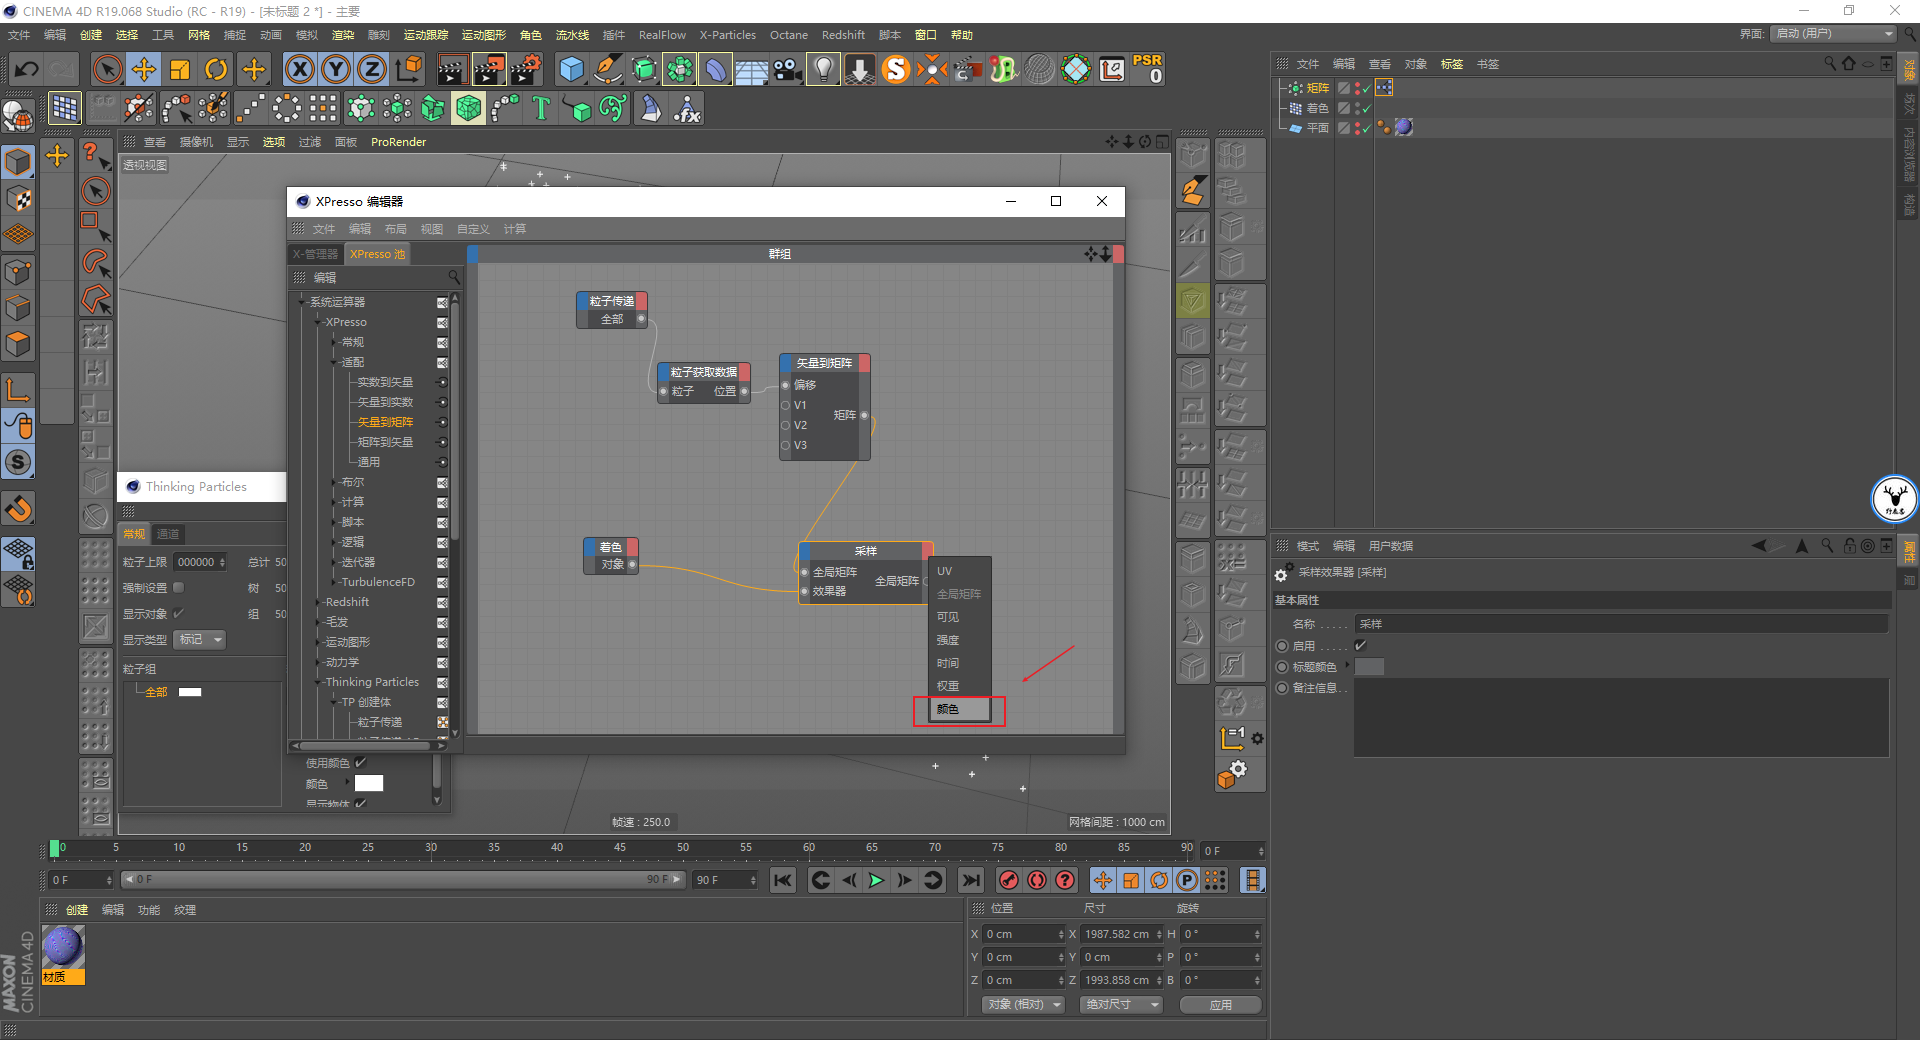
Task: Open the Light object icon
Action: point(823,69)
